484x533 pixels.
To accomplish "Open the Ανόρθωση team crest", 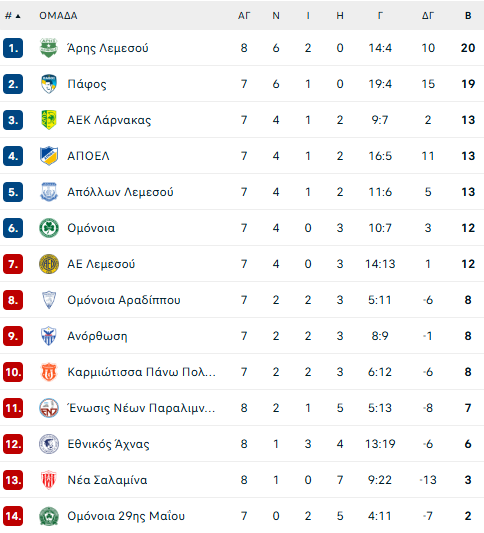I will 49,336.
